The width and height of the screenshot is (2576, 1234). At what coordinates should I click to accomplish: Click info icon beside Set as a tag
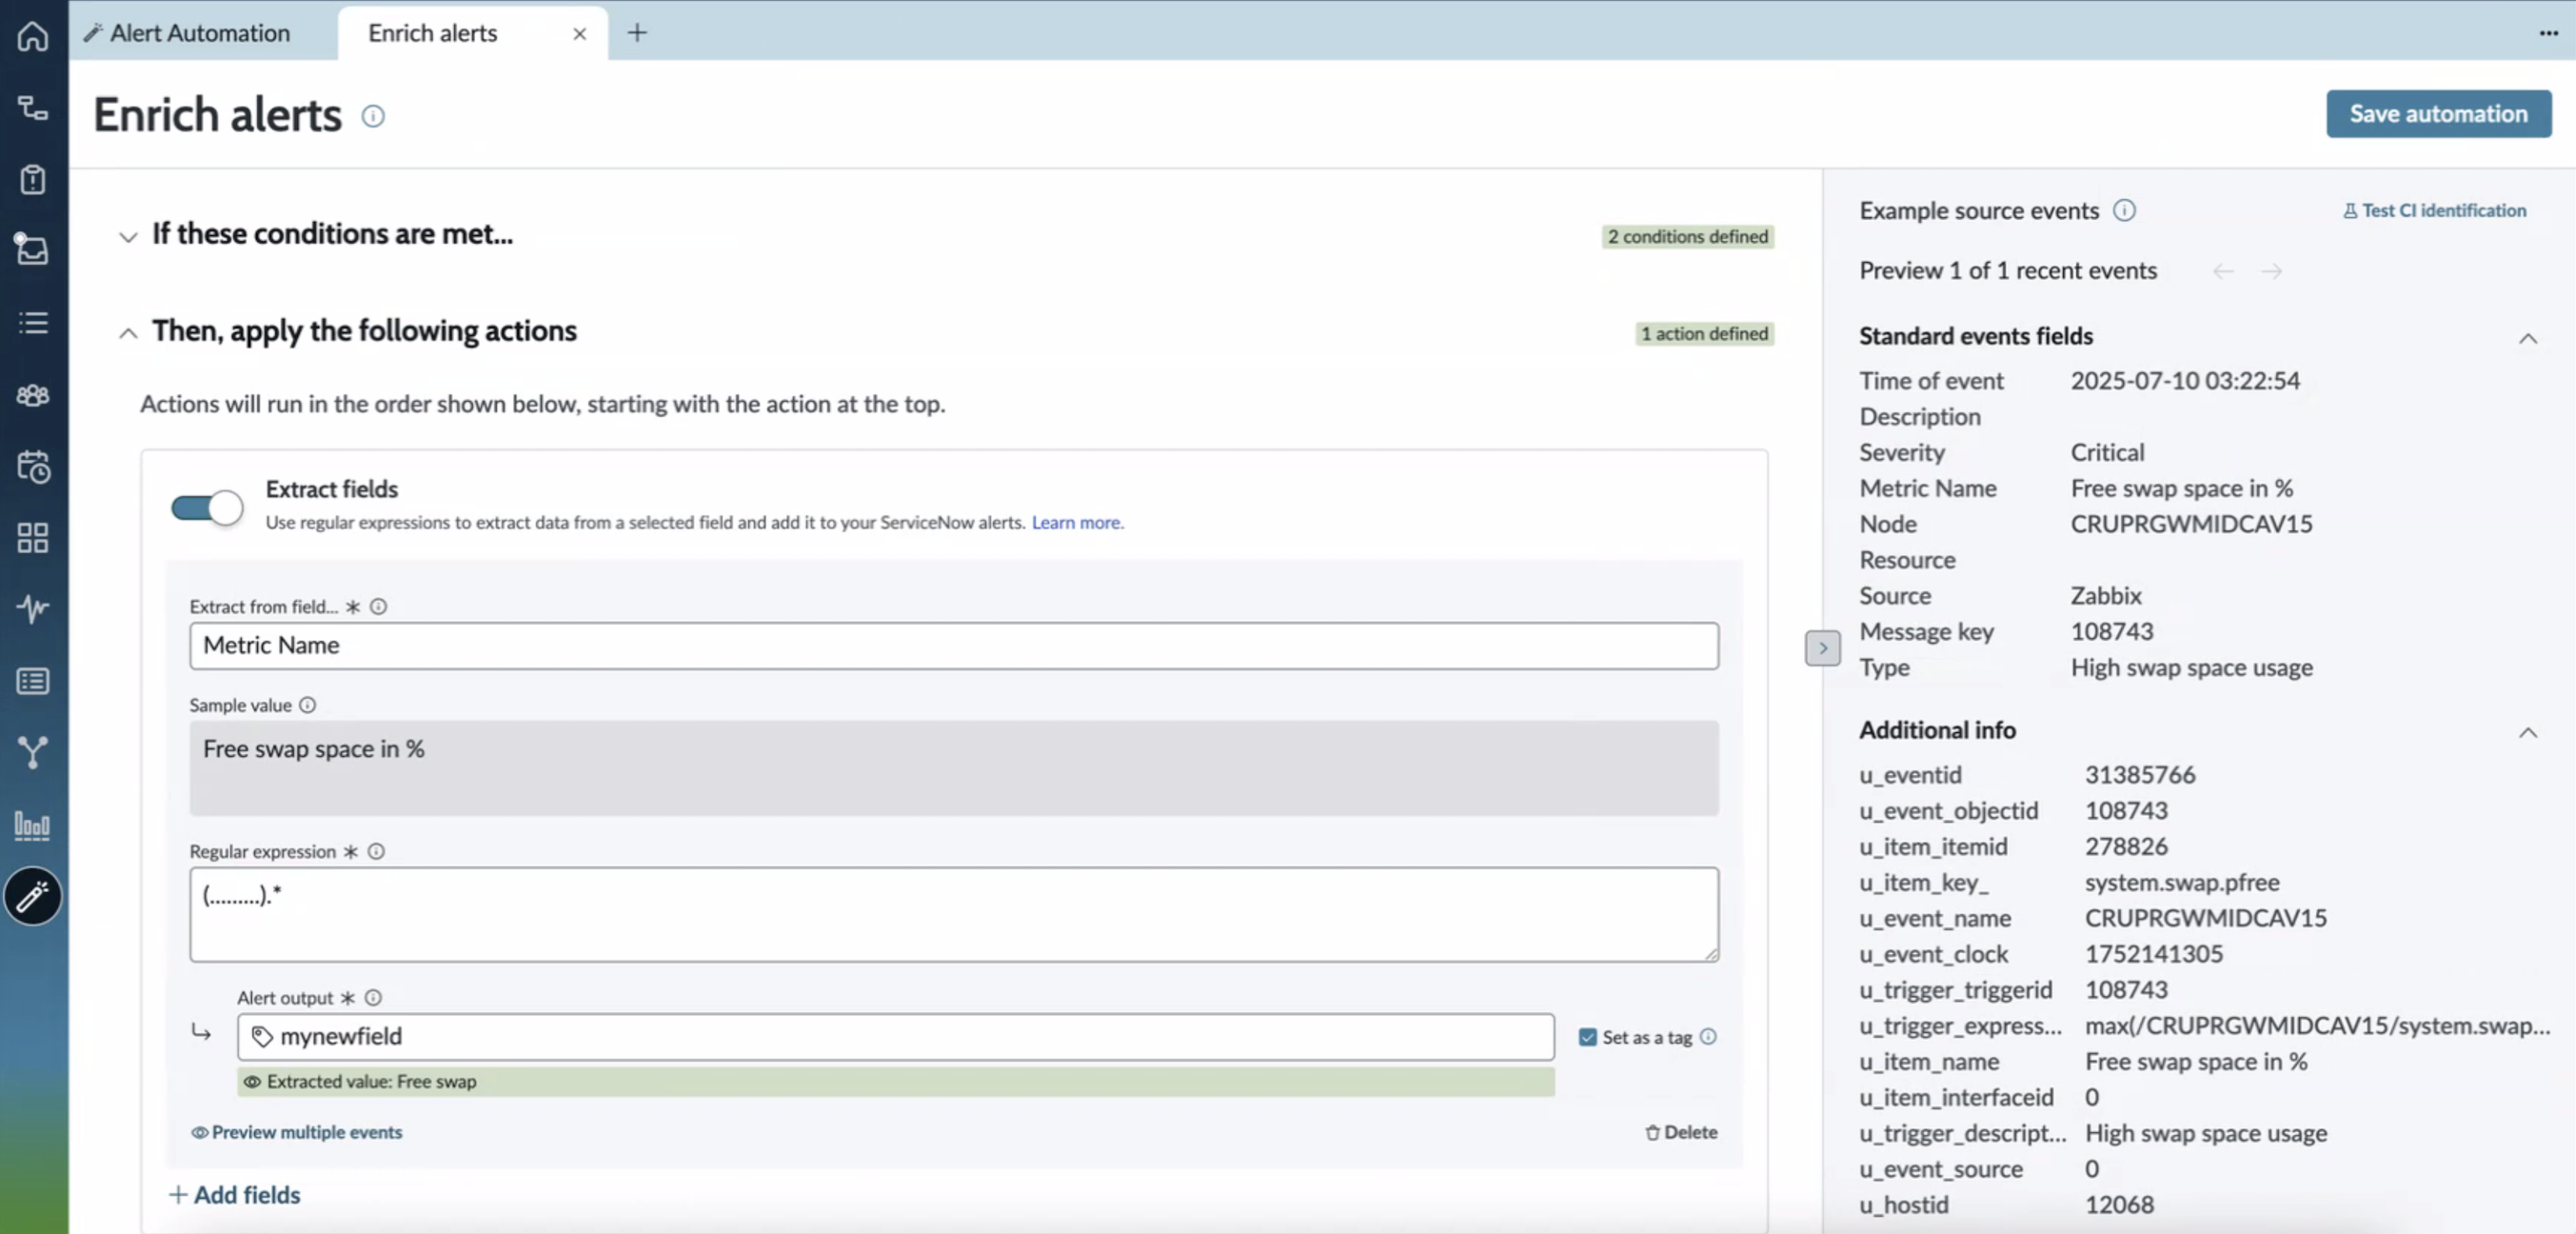(1708, 1037)
